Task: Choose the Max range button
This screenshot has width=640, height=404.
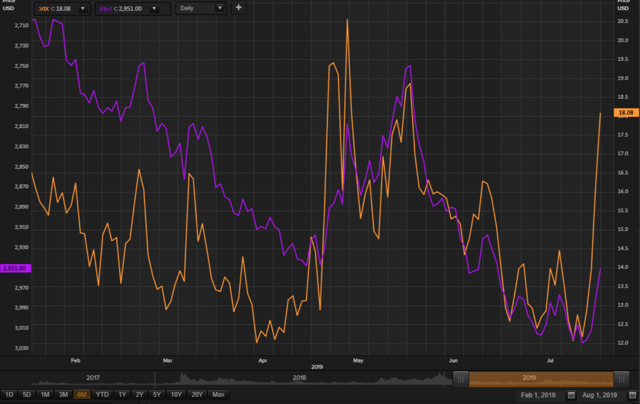Action: (218, 395)
